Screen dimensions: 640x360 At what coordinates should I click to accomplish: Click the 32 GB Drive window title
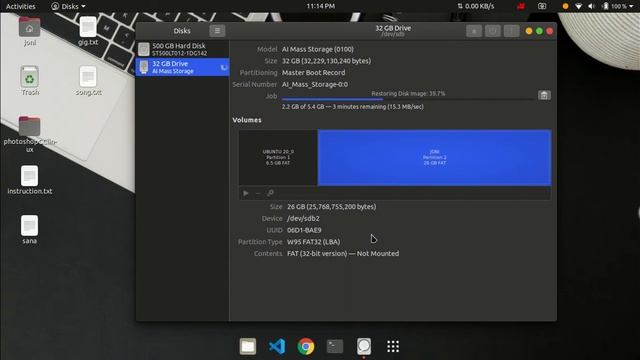pos(393,28)
